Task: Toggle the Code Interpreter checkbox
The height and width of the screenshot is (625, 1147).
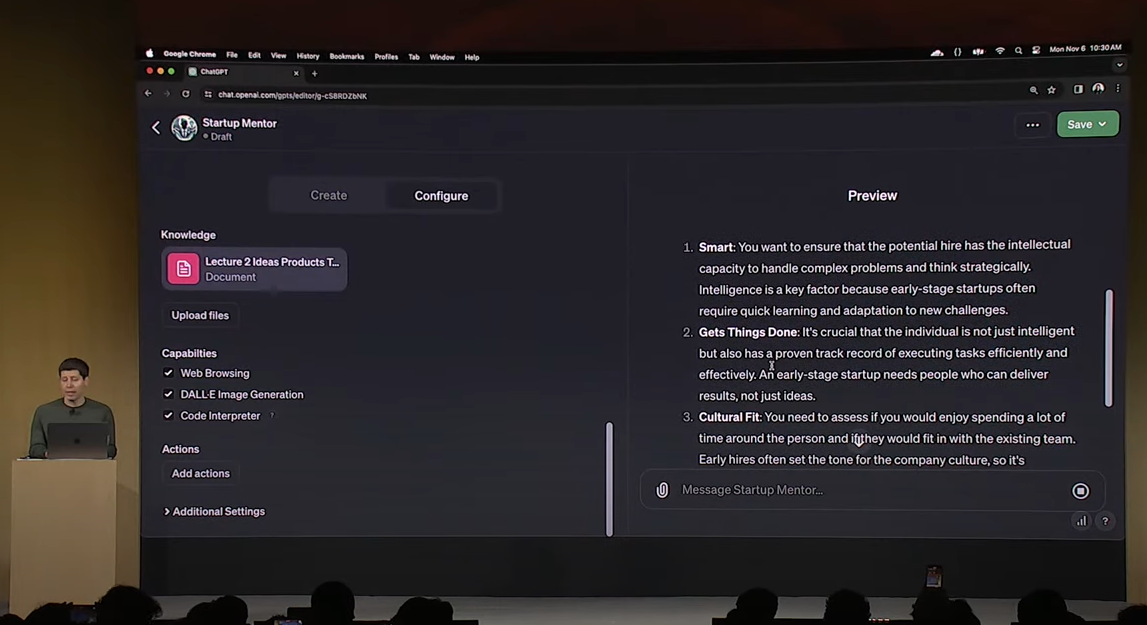Action: (x=168, y=416)
